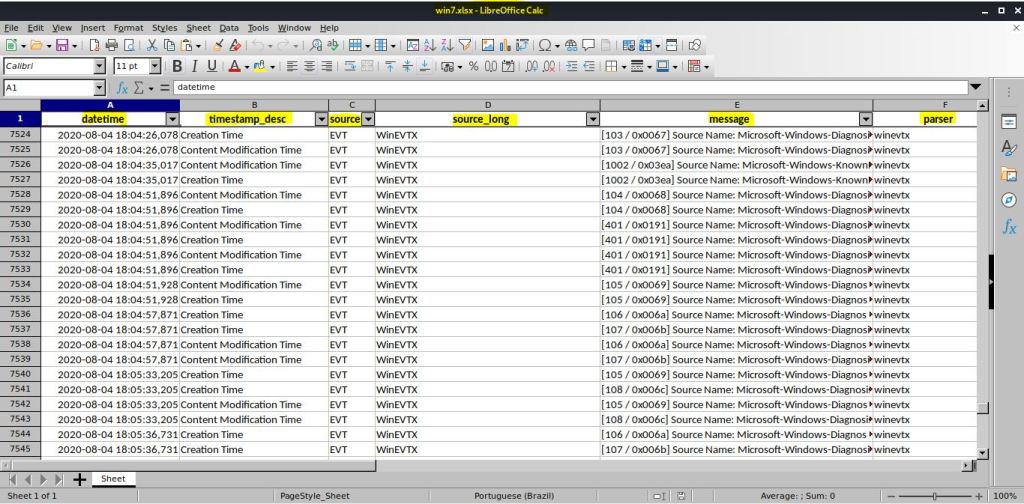This screenshot has height=504, width=1024.
Task: Click the Save document icon
Action: pos(62,45)
